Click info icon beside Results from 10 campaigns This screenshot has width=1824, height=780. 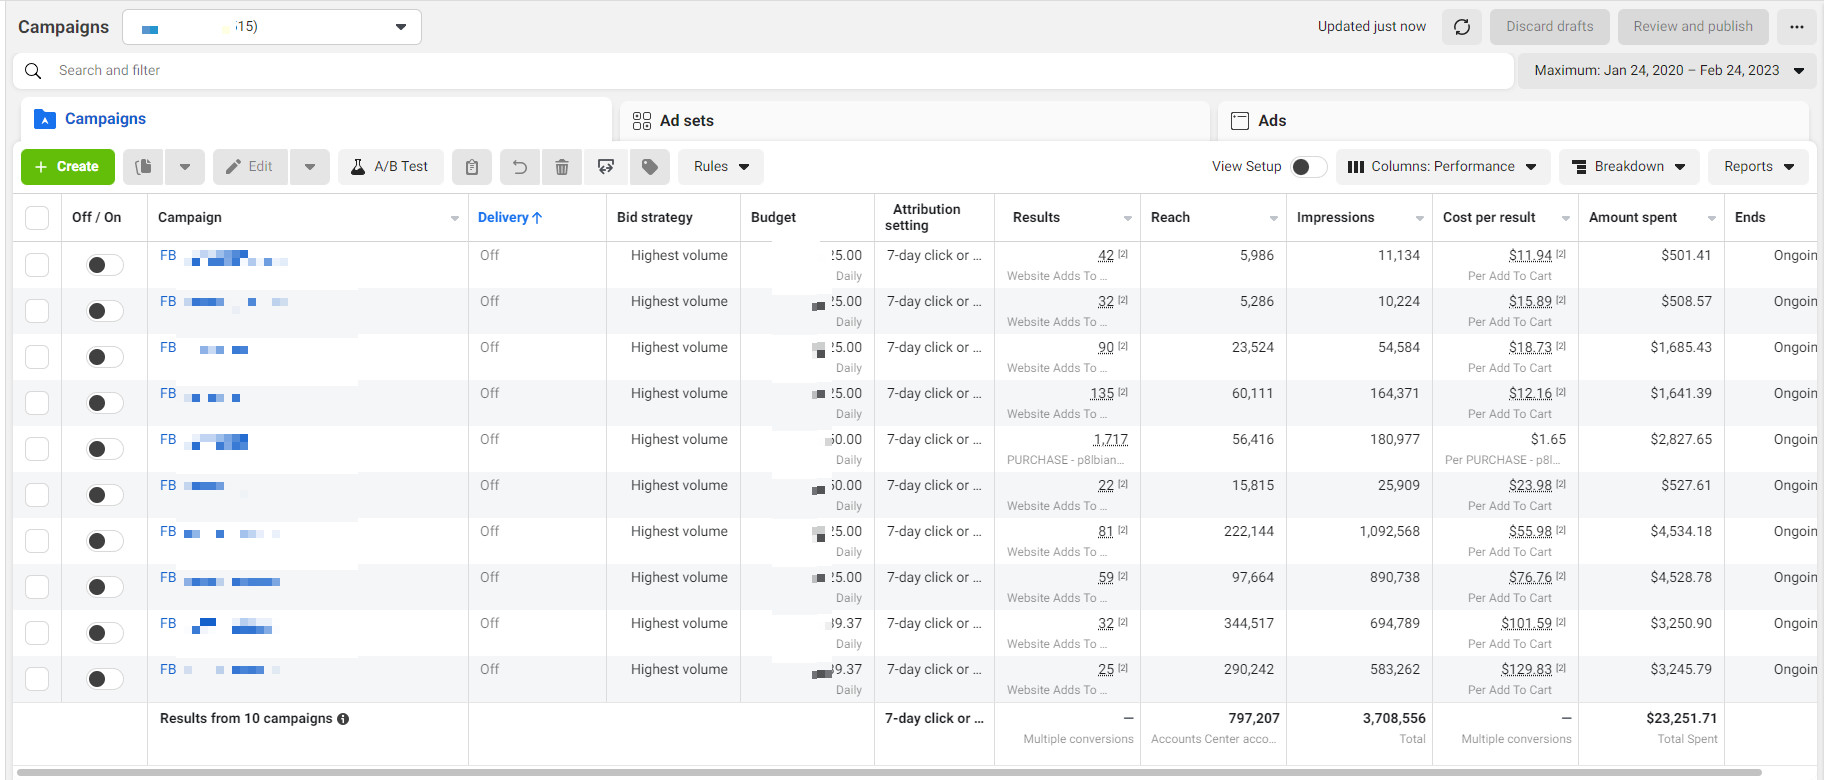click(343, 719)
